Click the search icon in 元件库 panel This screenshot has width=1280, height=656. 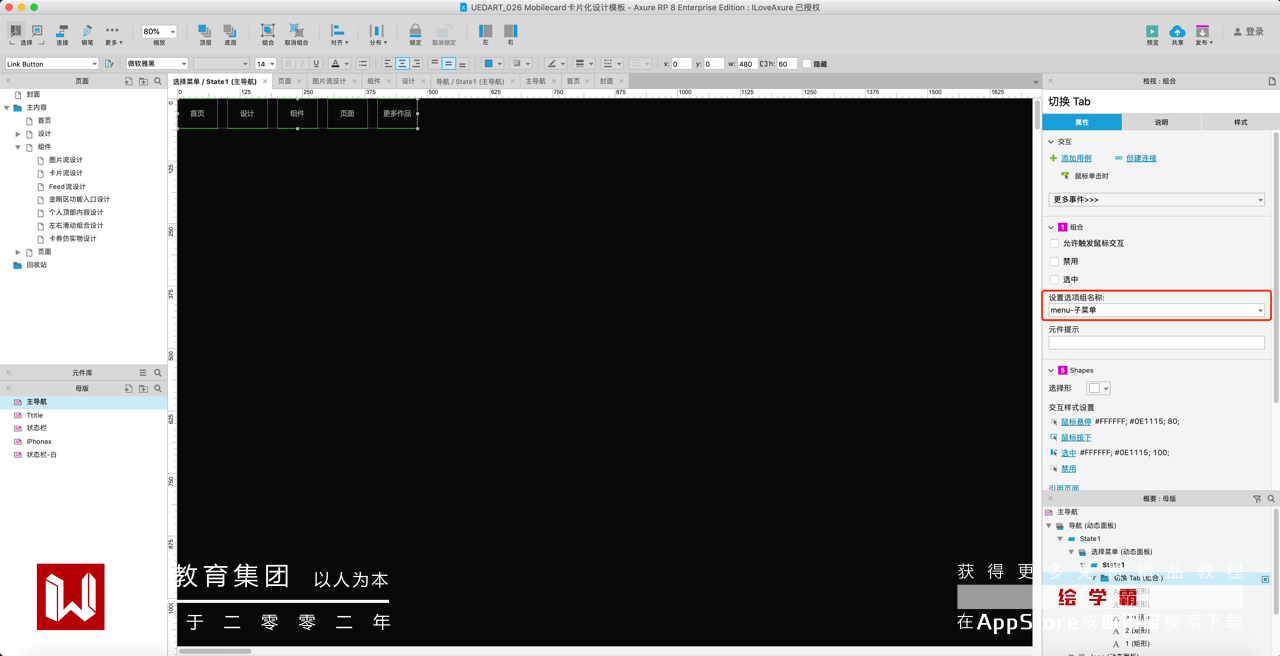(158, 373)
